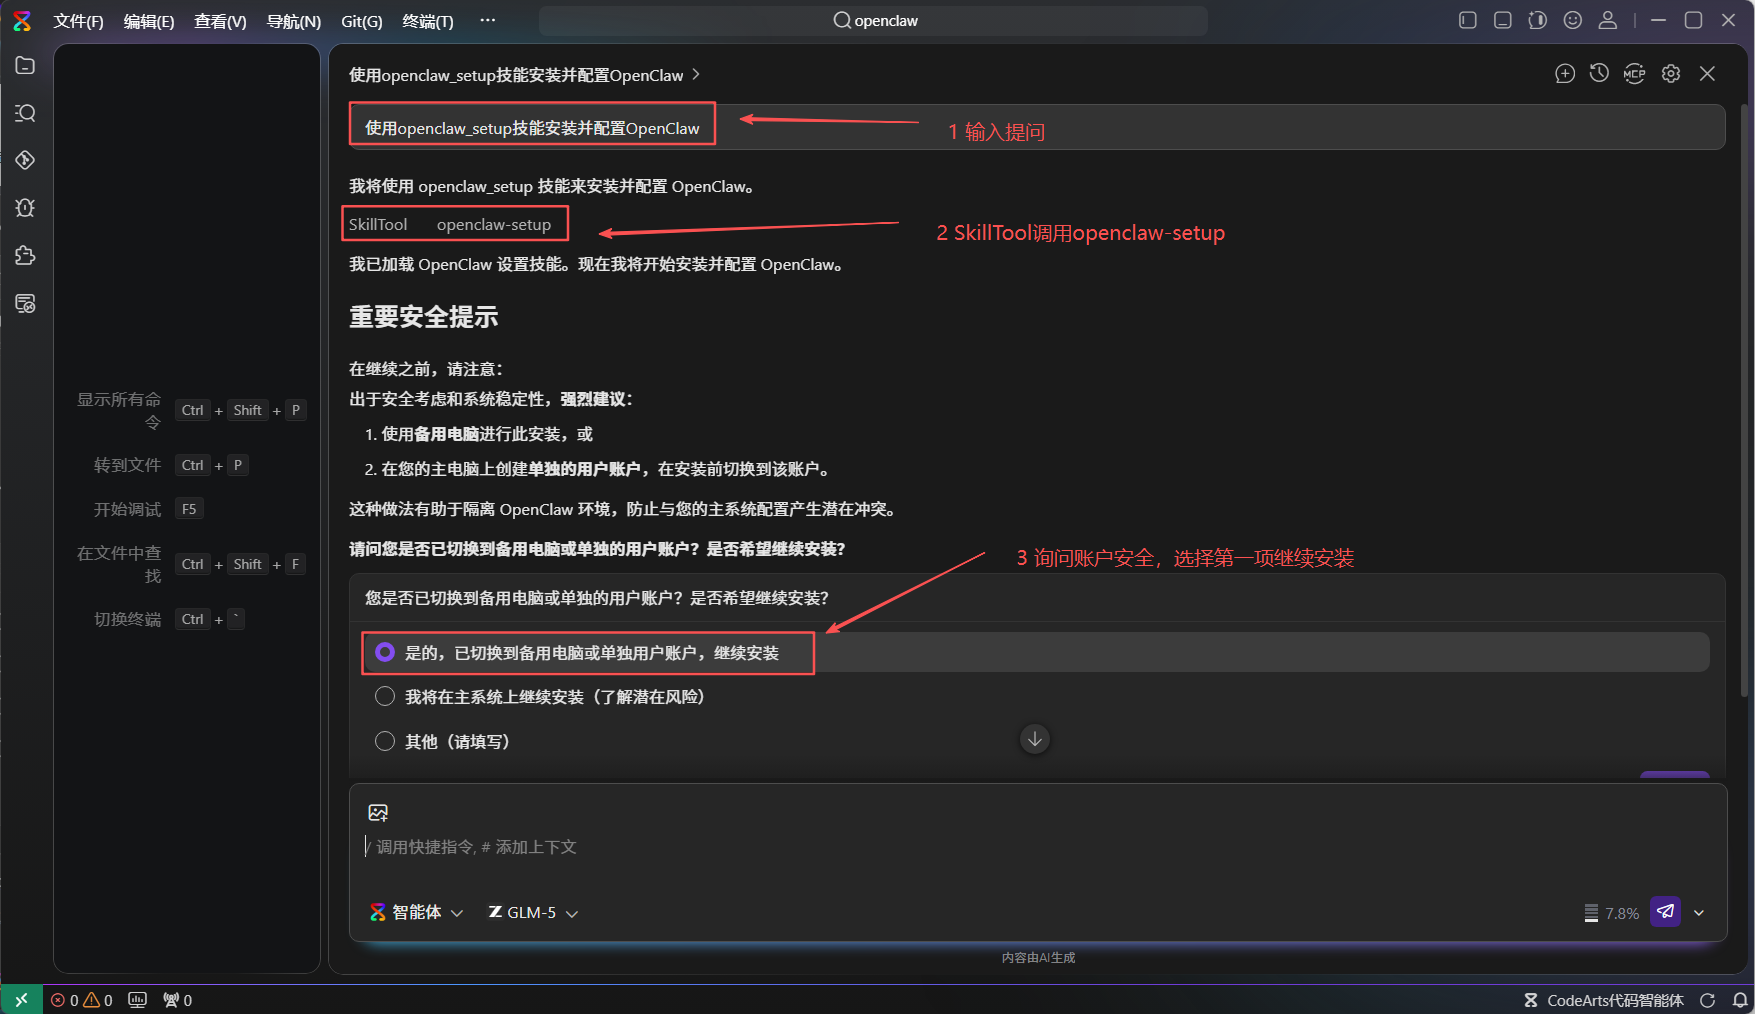Send the message with paper plane button
Image resolution: width=1755 pixels, height=1014 pixels.
click(x=1665, y=912)
